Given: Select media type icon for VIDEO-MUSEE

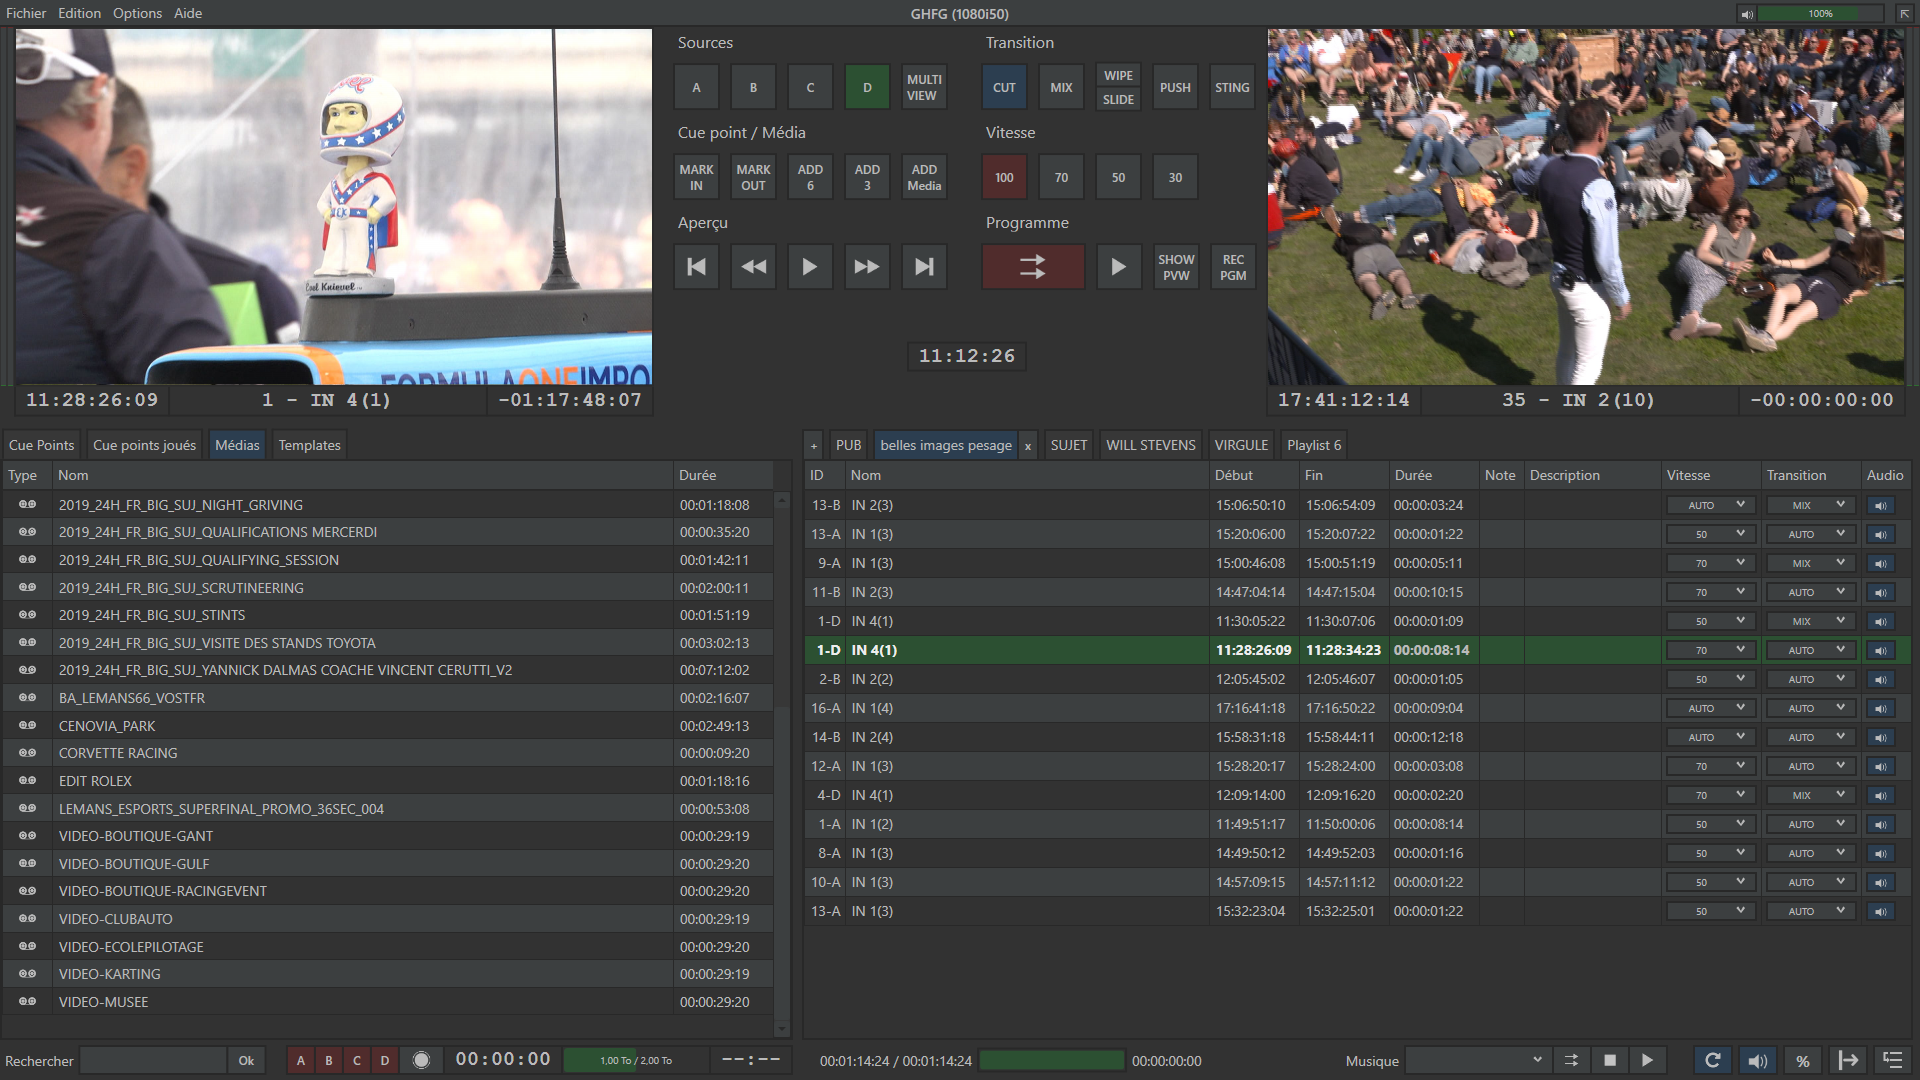Looking at the screenshot, I should point(27,1002).
